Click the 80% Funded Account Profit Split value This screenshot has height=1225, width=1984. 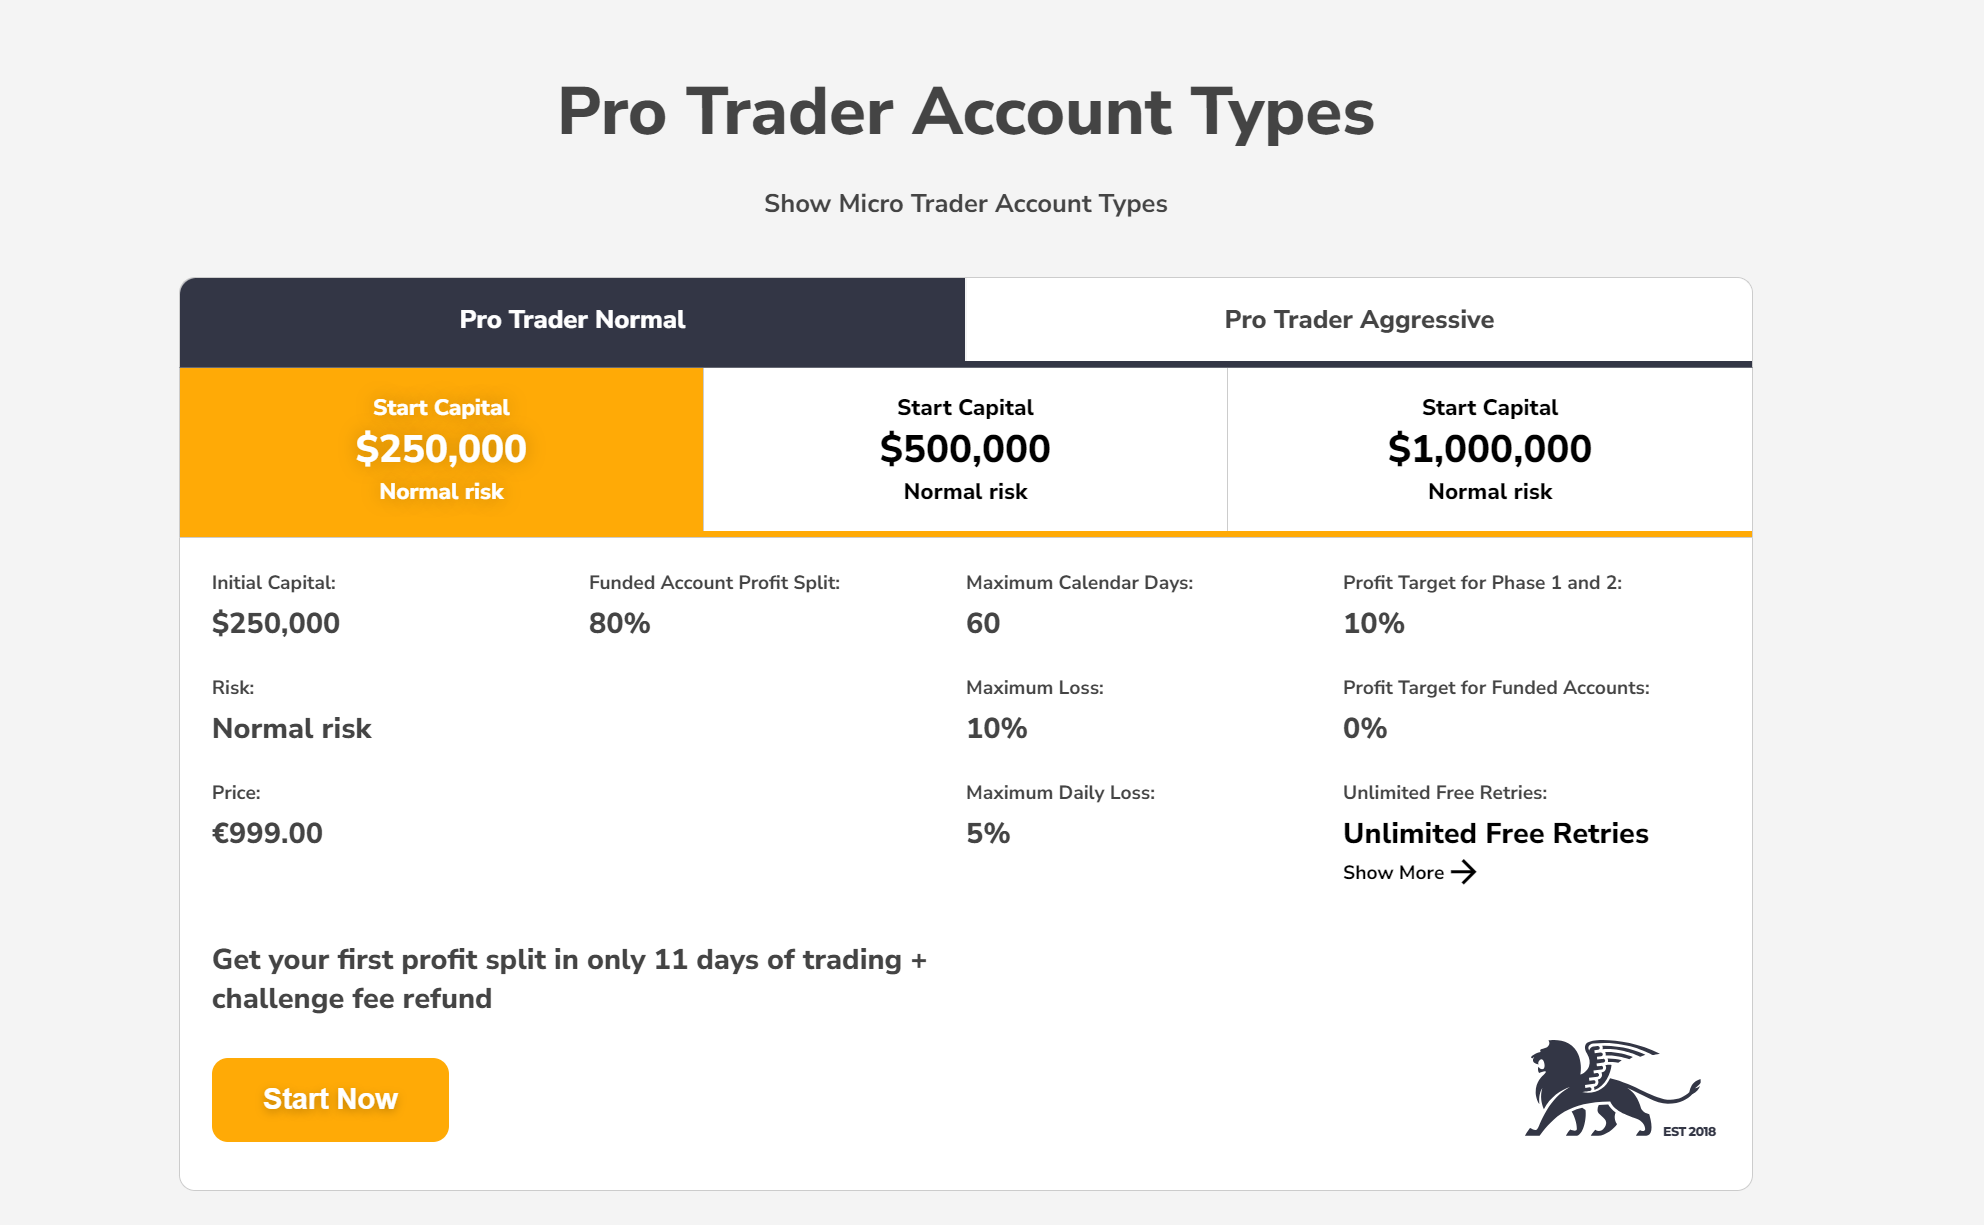[620, 623]
